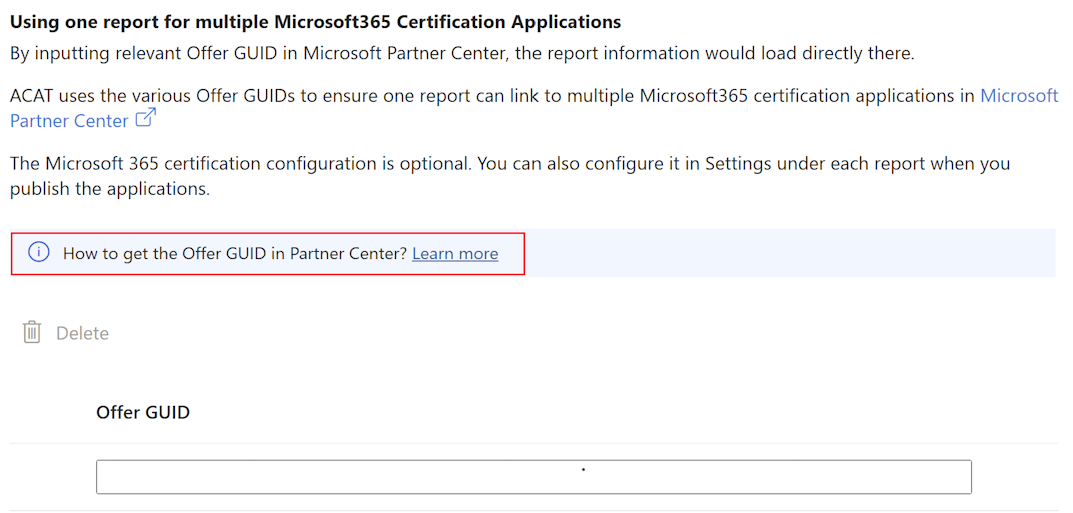Screen dimensions: 1073x513
Task: Open the Learn more link
Action: tap(455, 254)
